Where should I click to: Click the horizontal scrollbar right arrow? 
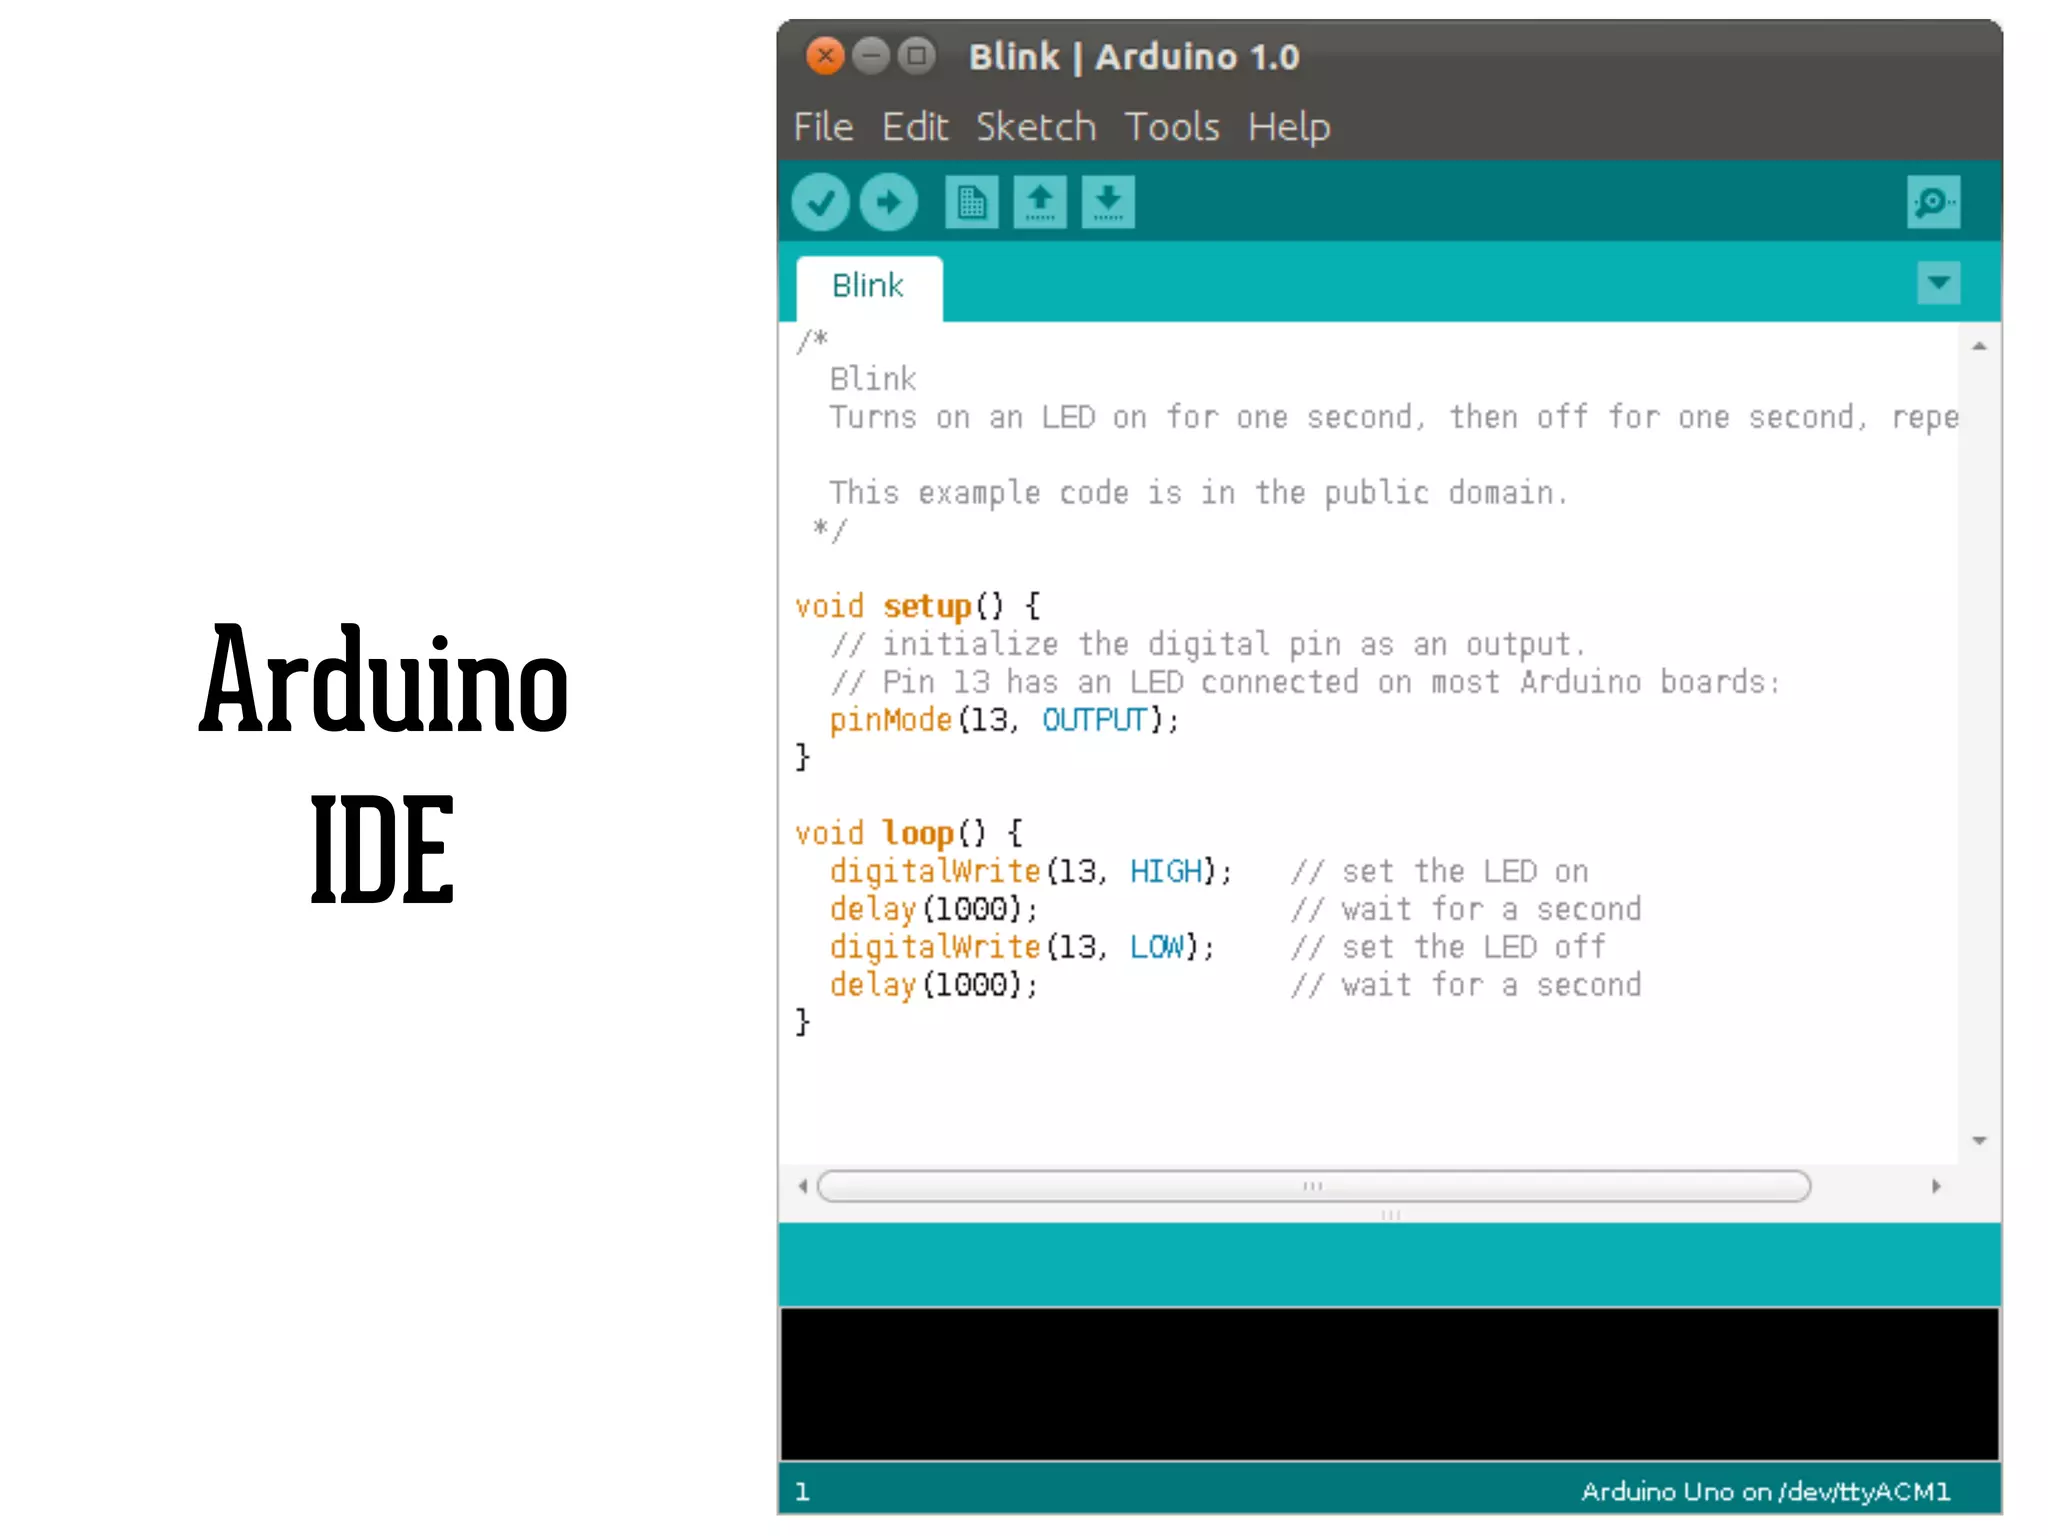point(1936,1186)
